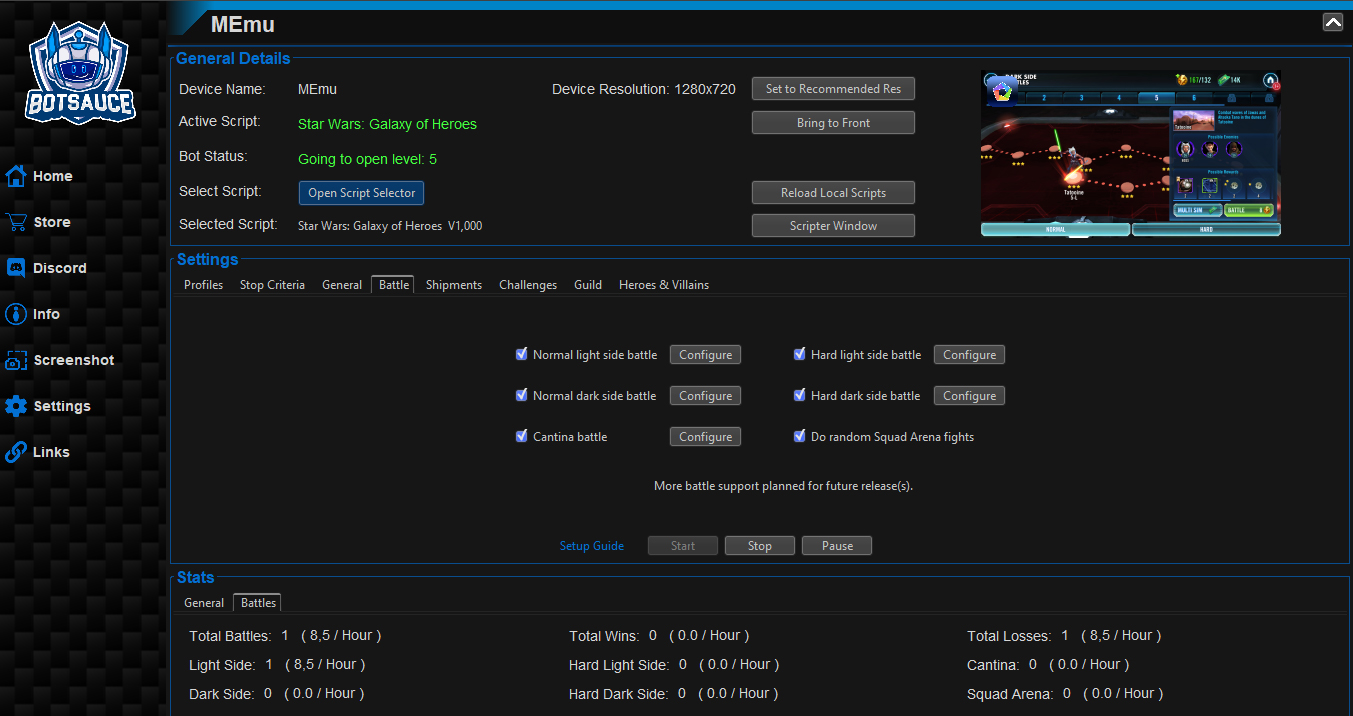Click the Links chain icon
Viewport: 1353px width, 716px height.
click(x=16, y=452)
